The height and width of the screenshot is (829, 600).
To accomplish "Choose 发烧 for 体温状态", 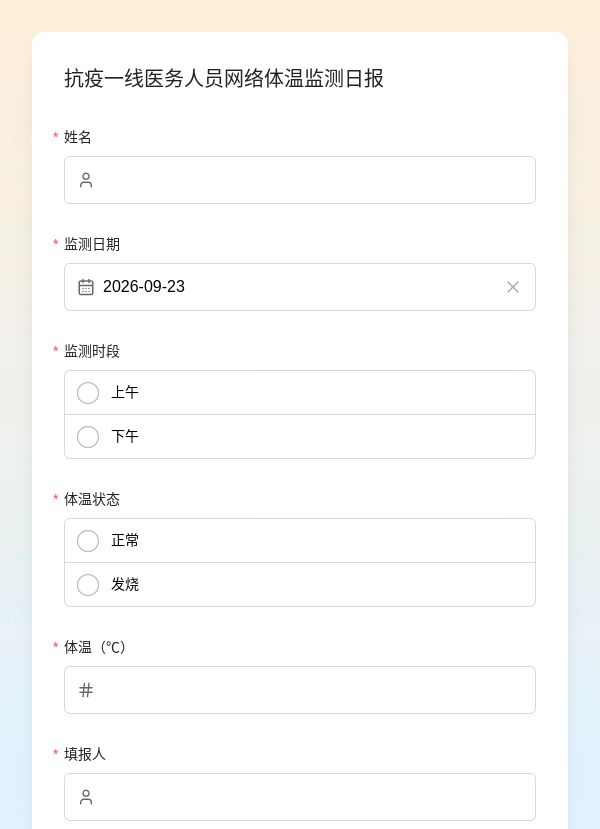I will click(300, 585).
